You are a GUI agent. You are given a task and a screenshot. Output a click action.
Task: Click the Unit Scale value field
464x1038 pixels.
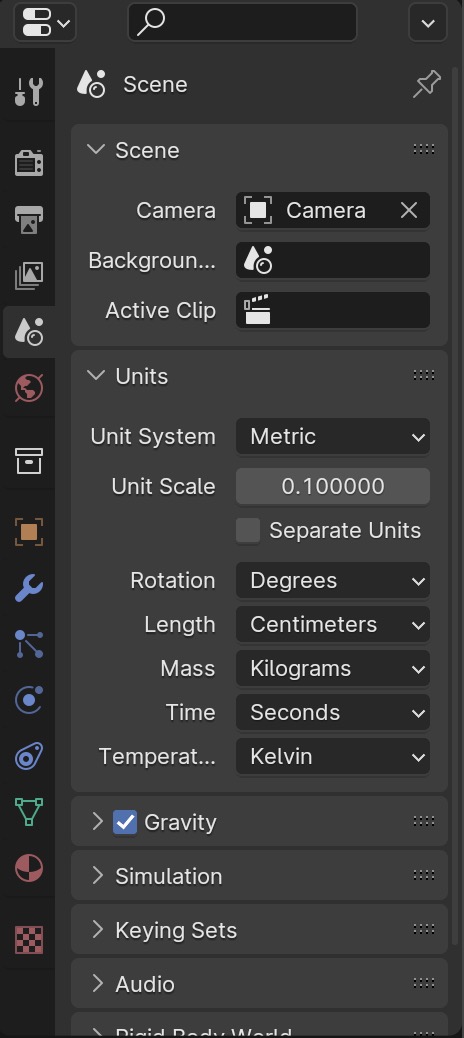333,487
